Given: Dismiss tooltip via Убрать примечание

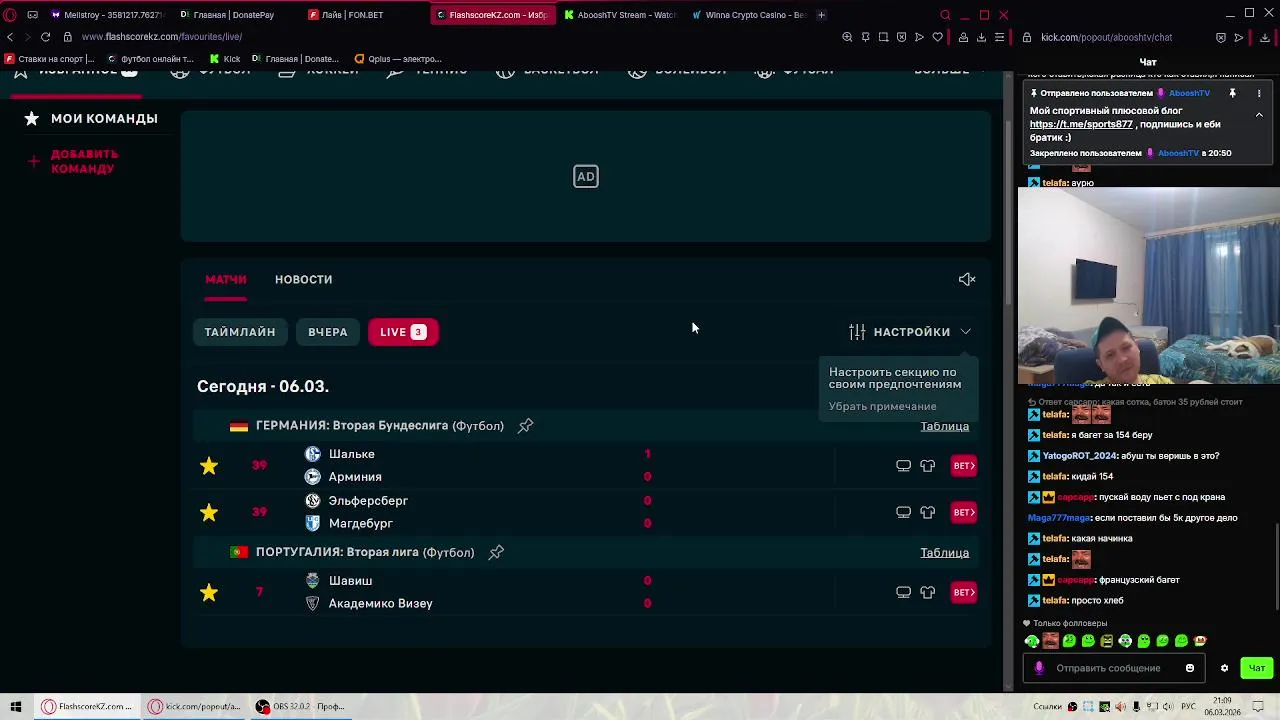Looking at the screenshot, I should point(882,406).
